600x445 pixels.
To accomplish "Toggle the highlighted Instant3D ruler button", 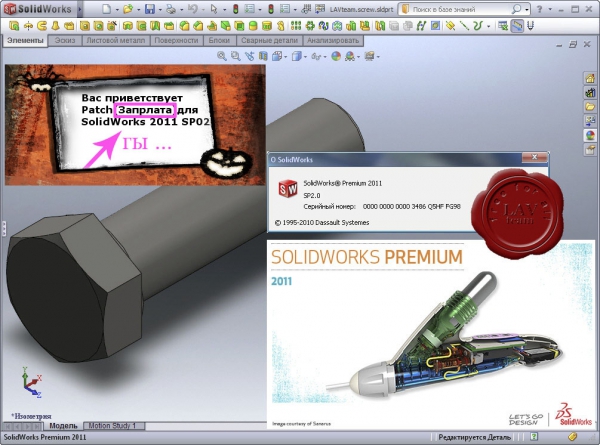I will [x=517, y=26].
